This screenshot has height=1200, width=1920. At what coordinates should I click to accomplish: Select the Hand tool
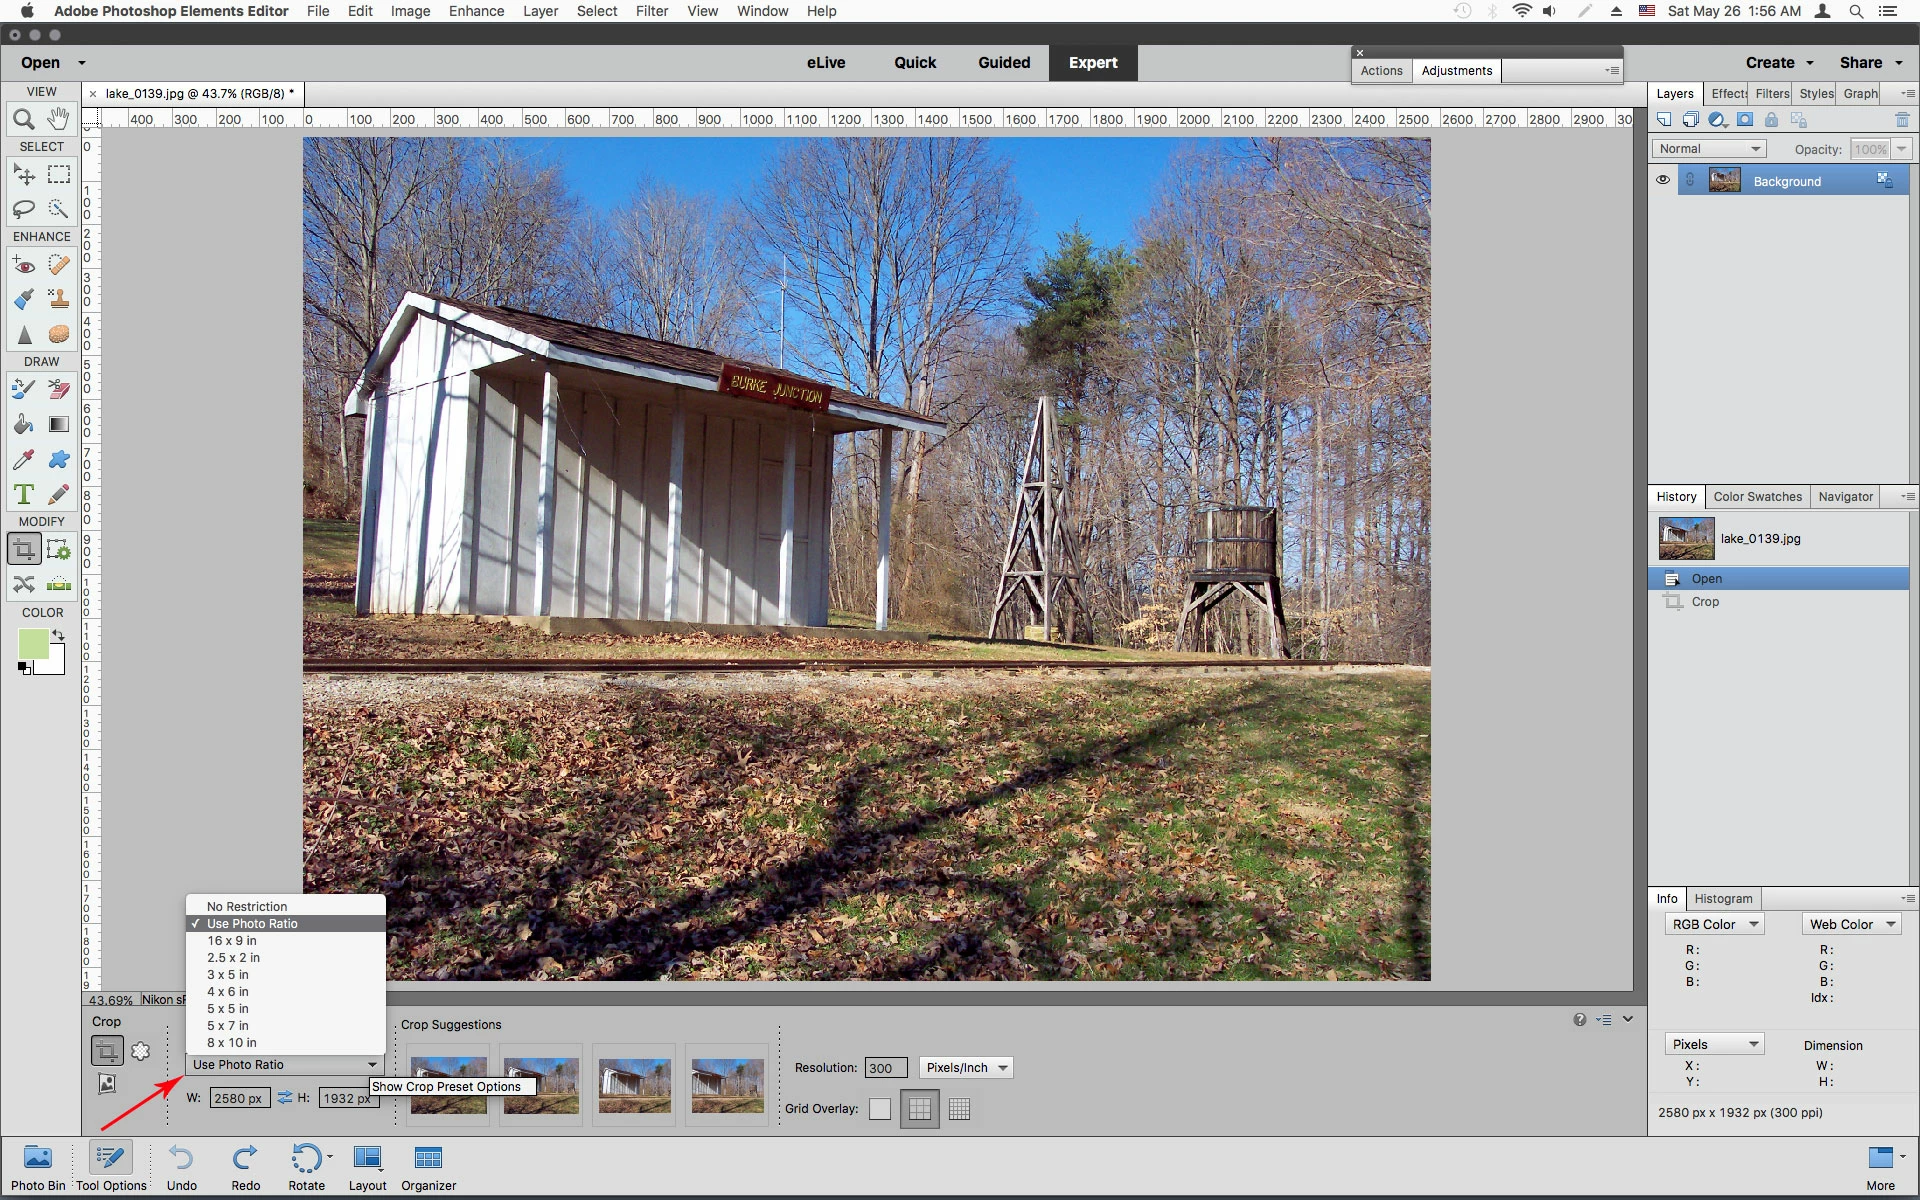[x=59, y=119]
